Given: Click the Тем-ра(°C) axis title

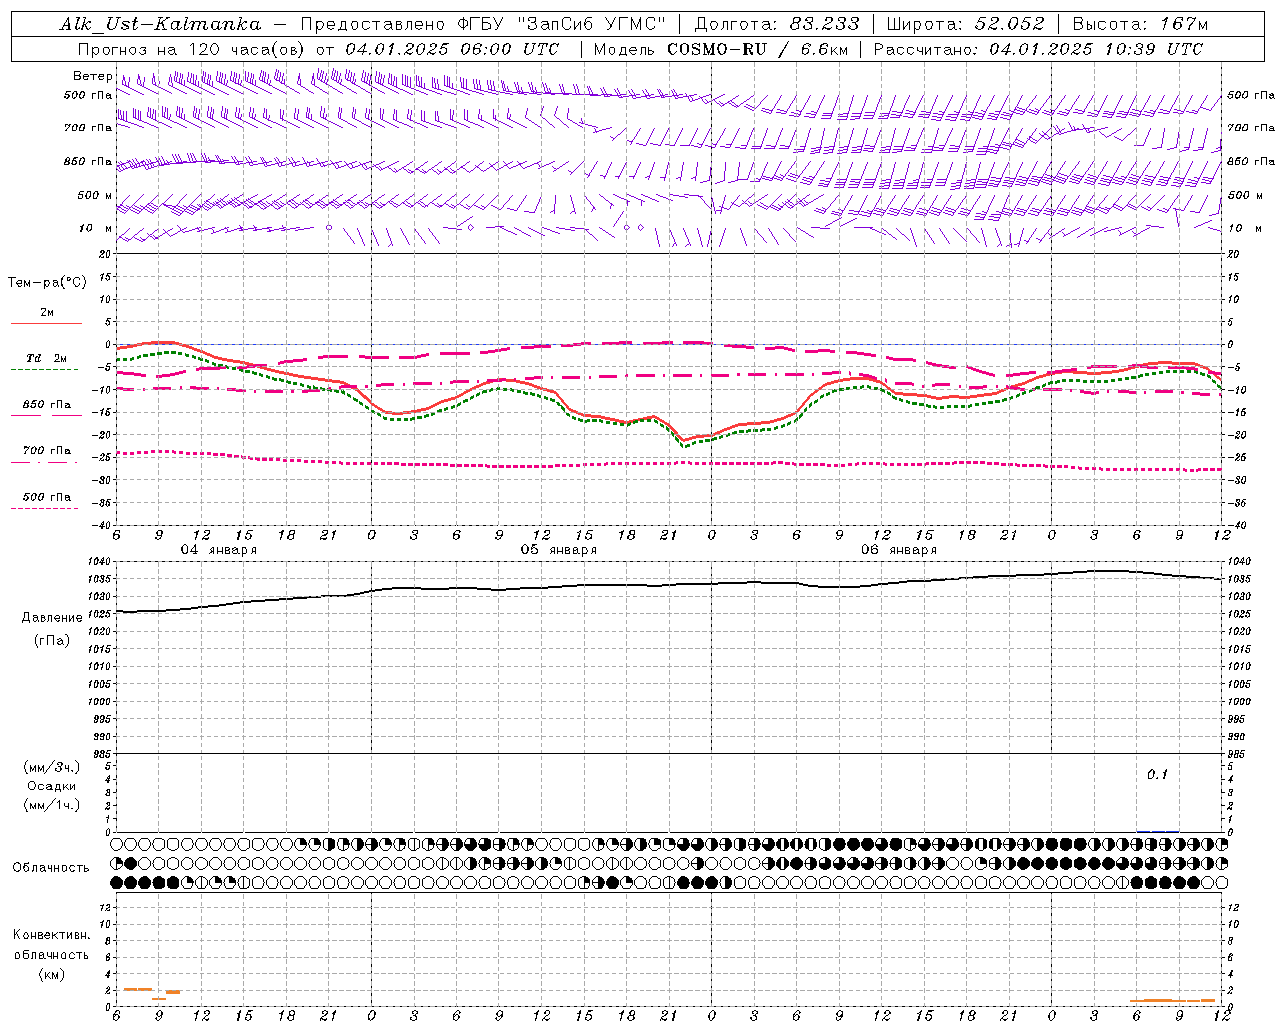Looking at the screenshot, I should coord(47,283).
